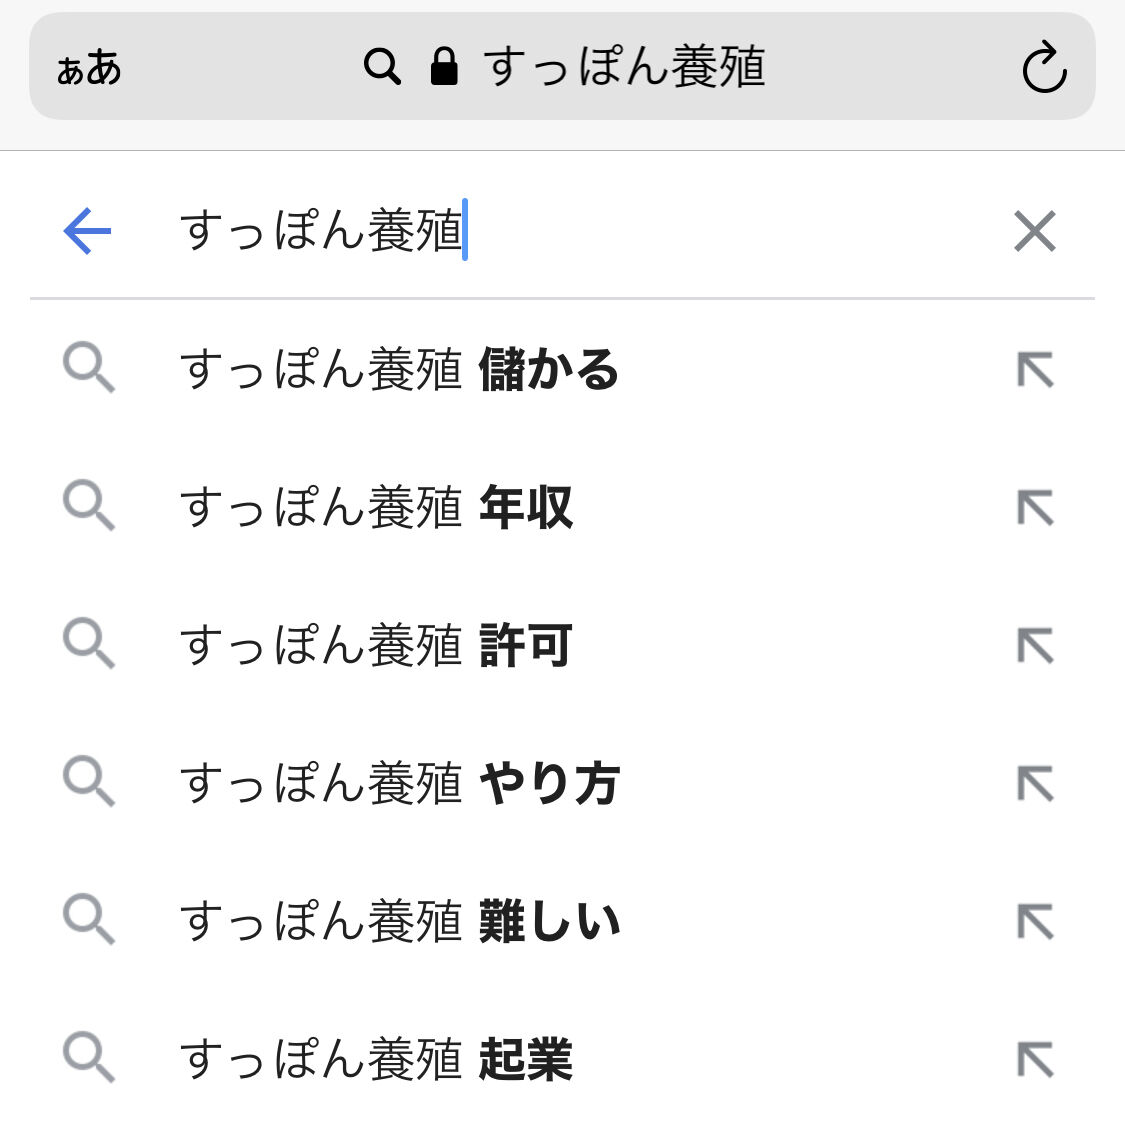Viewport: 1125px width, 1126px height.
Task: Tap the blue back arrow
Action: (87, 231)
